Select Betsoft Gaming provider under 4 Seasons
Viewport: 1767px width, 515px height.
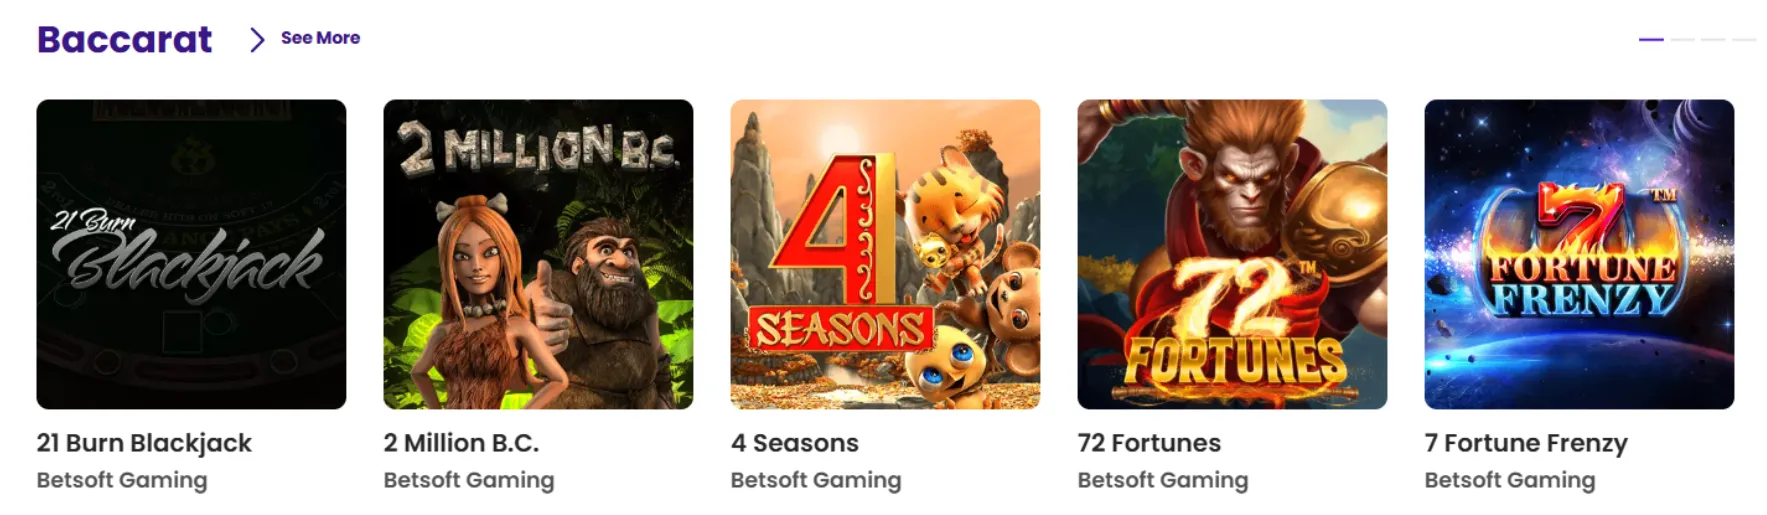pos(816,480)
